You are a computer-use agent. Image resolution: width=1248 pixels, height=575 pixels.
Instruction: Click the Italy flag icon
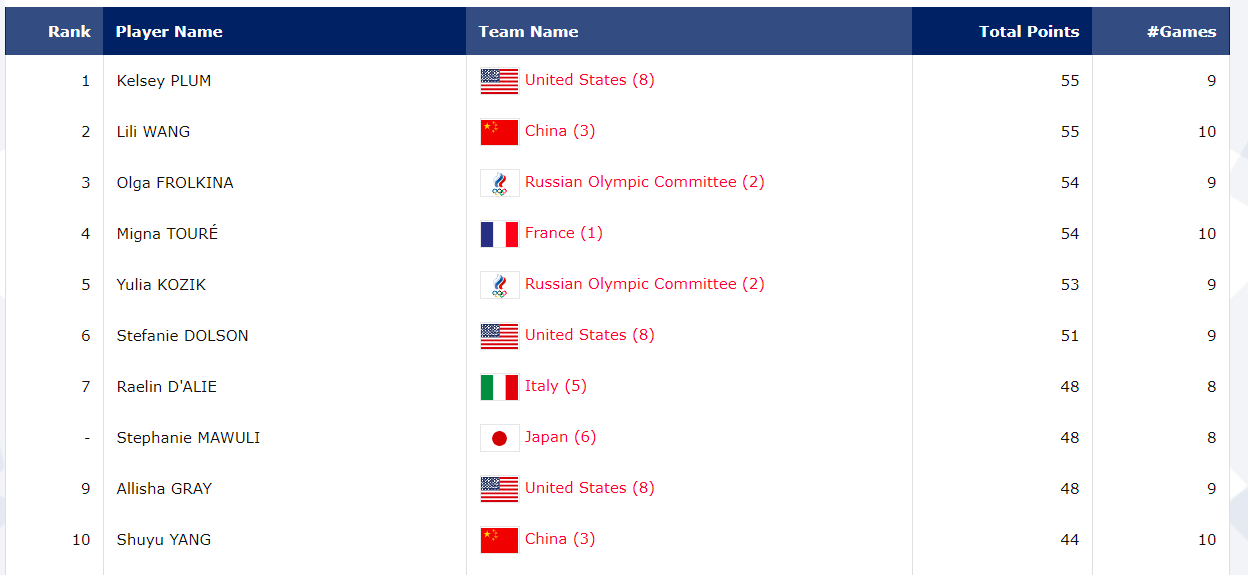(x=499, y=387)
